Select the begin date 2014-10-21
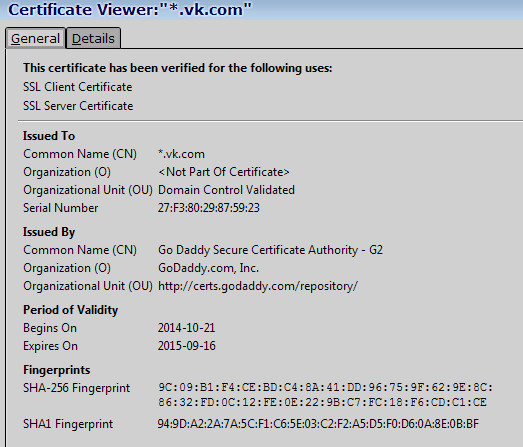This screenshot has width=523, height=447. coord(186,328)
